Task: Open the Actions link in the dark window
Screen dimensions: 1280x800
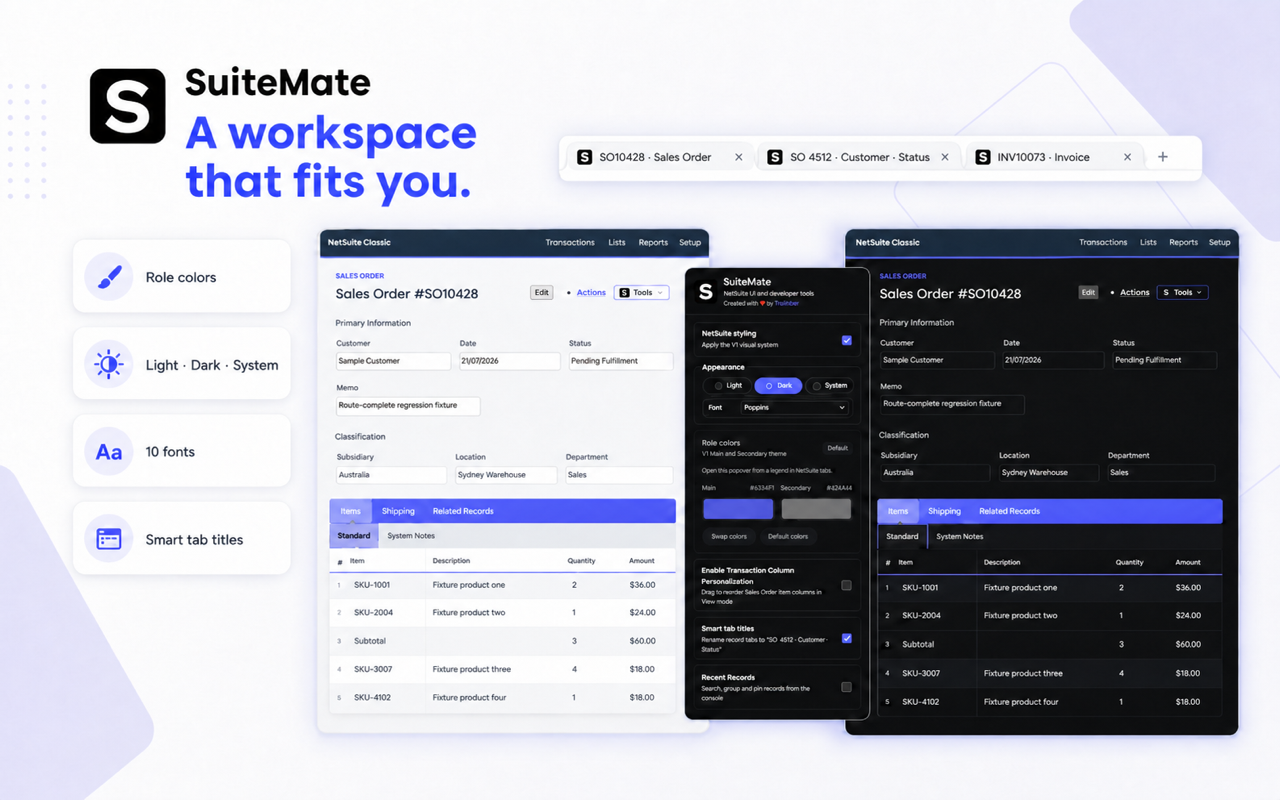Action: click(1135, 293)
